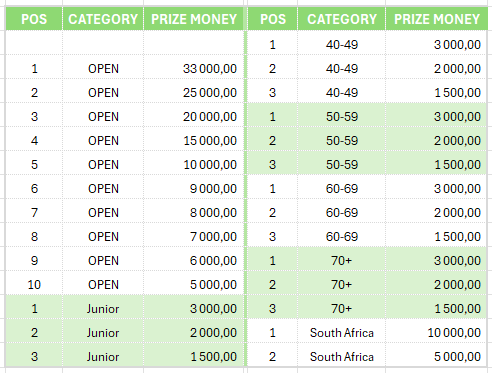The image size is (492, 373).
Task: Select South Africa cell with 10 000,00 prize
Action: pos(342,333)
